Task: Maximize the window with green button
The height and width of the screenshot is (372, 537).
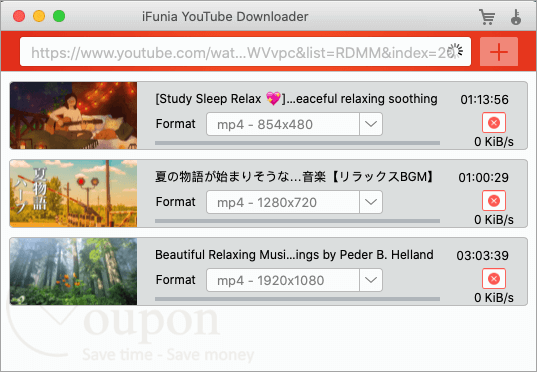Action: point(59,16)
